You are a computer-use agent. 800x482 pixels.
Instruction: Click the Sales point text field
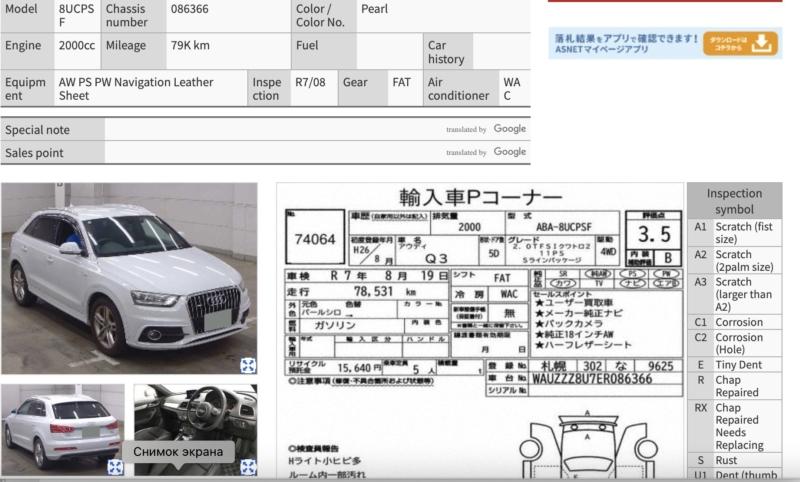[x=270, y=152]
